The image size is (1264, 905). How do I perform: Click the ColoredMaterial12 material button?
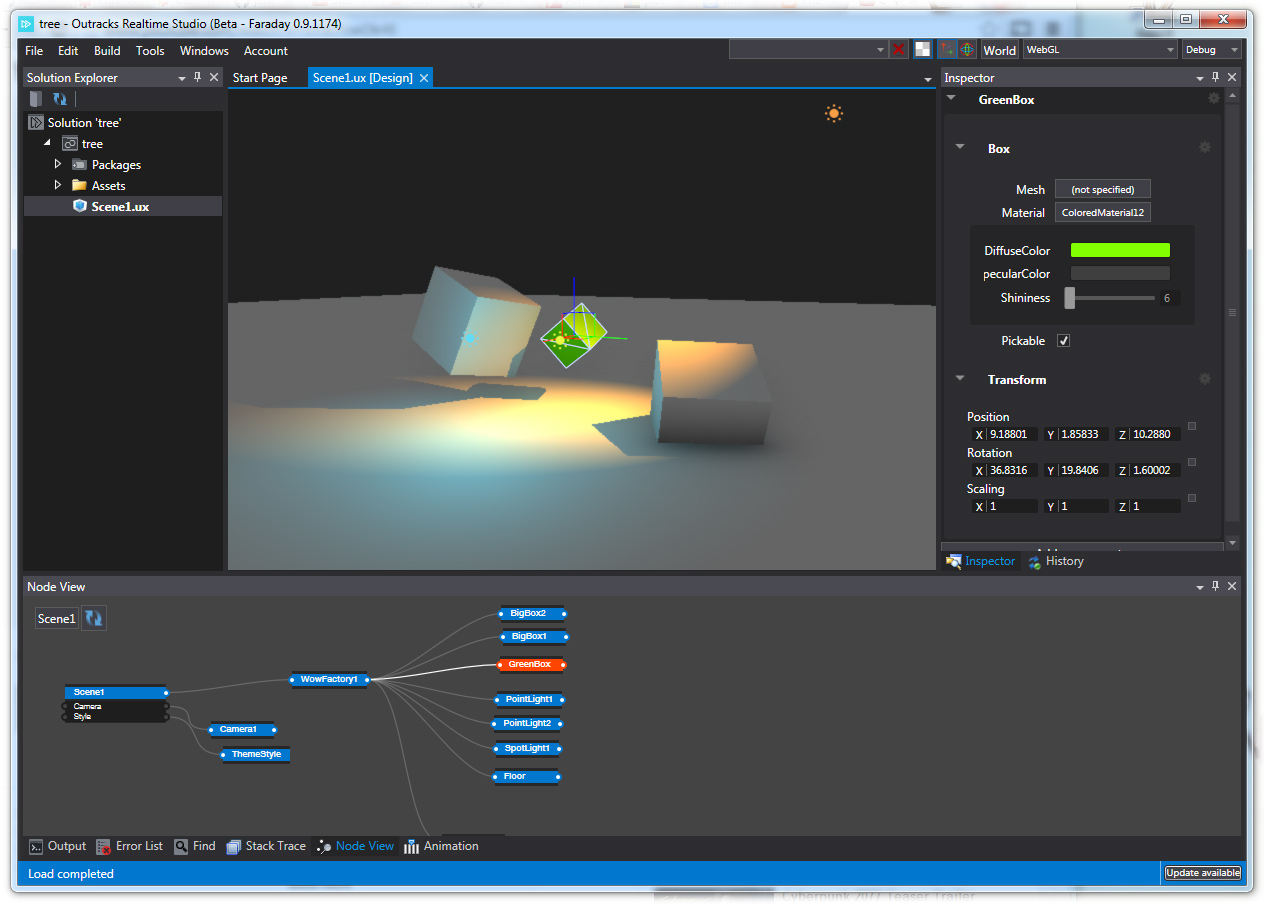(x=1103, y=213)
